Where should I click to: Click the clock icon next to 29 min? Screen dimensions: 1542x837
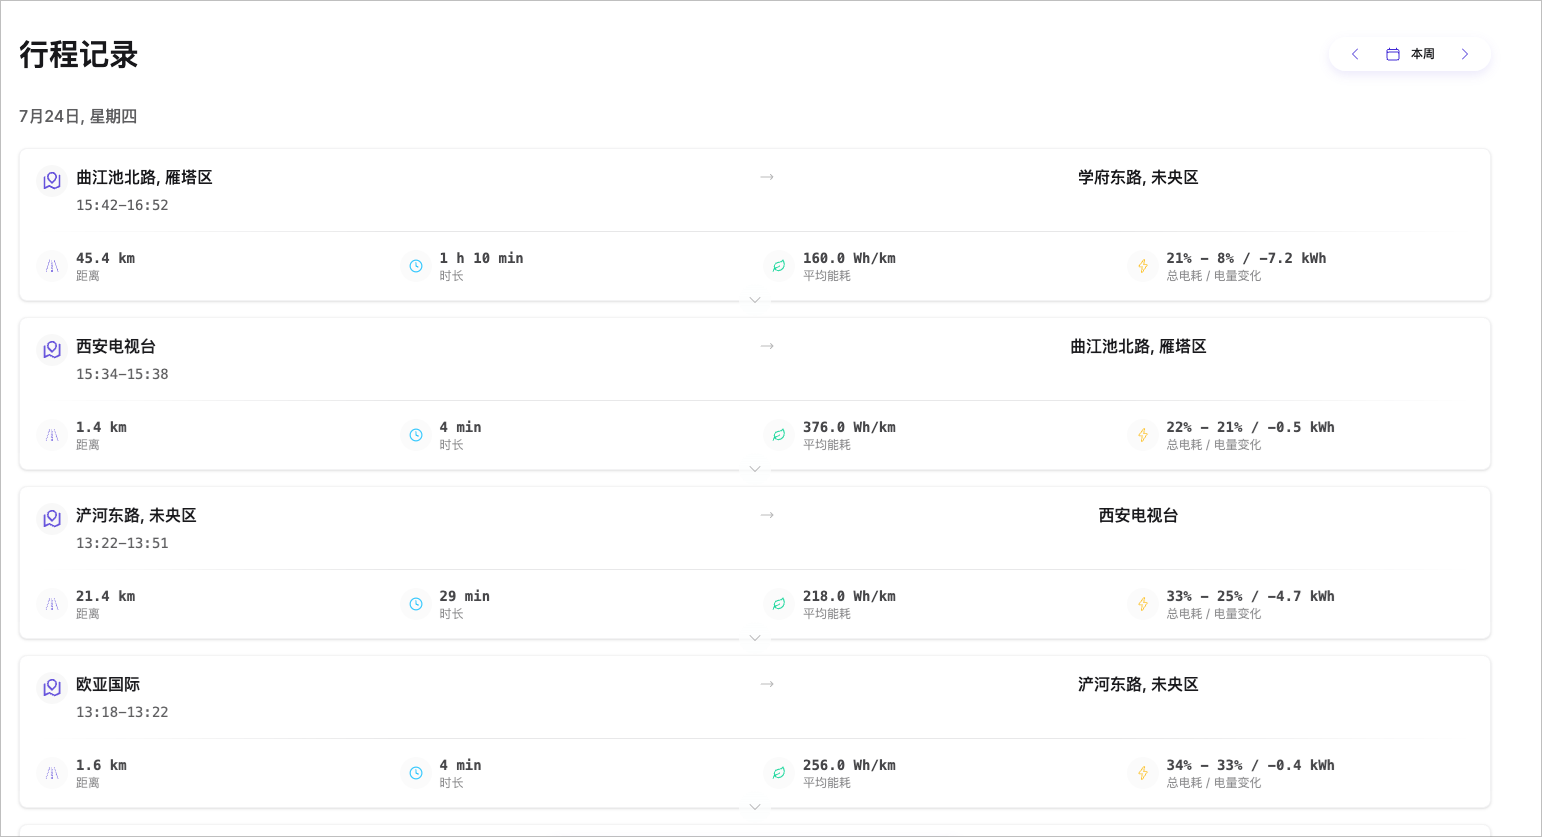[x=416, y=604]
